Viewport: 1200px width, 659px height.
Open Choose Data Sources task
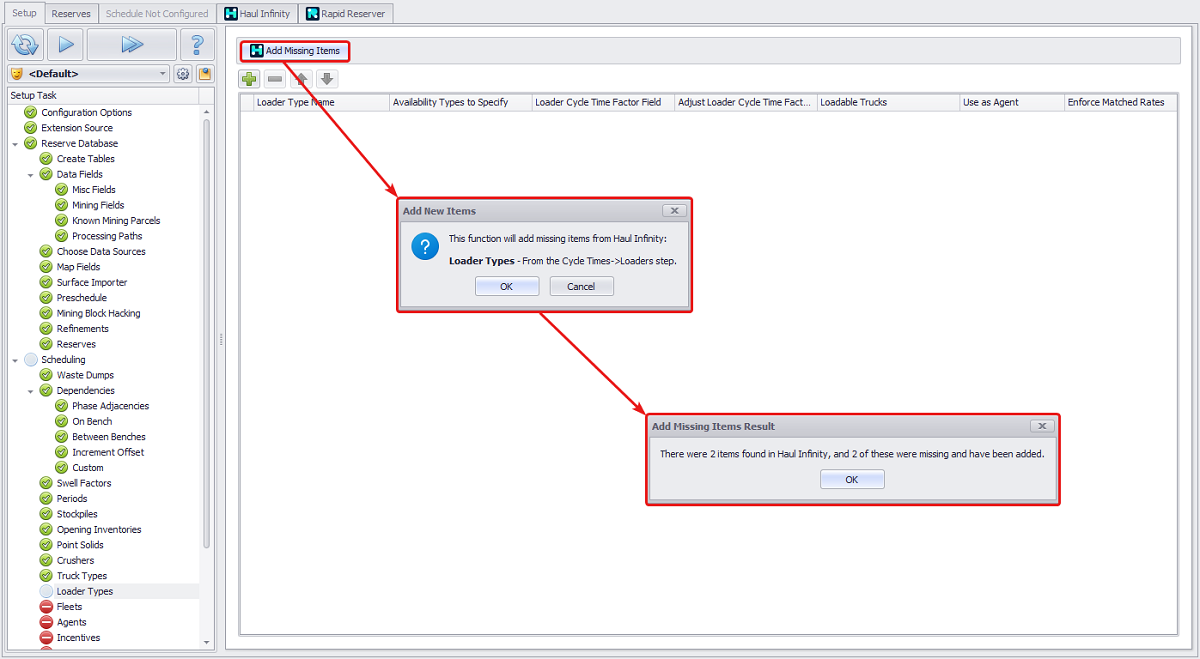[101, 252]
